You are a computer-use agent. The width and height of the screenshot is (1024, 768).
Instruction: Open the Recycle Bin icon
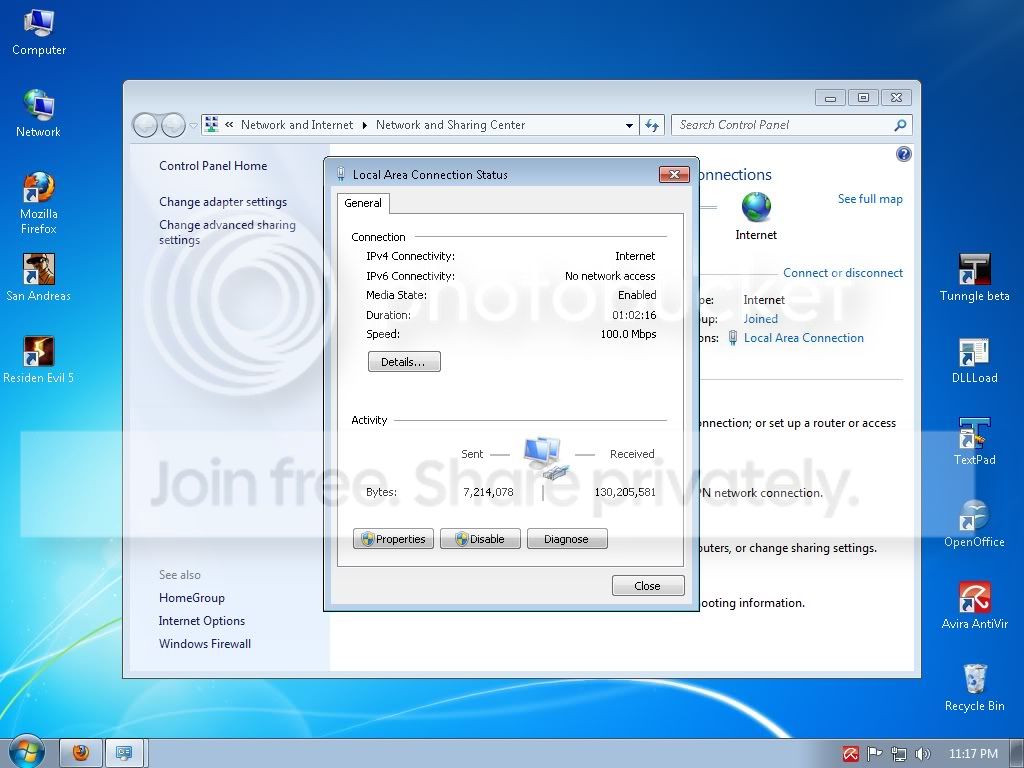click(974, 681)
